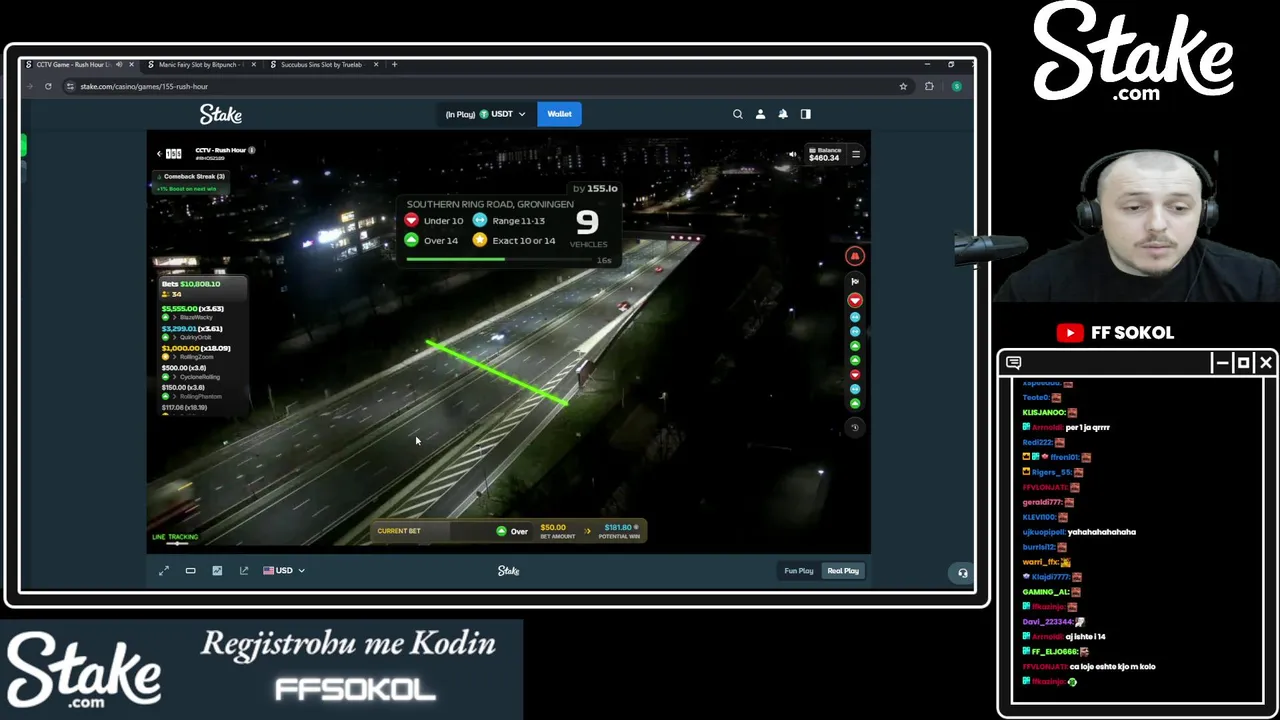Open a new browser tab

point(394,65)
